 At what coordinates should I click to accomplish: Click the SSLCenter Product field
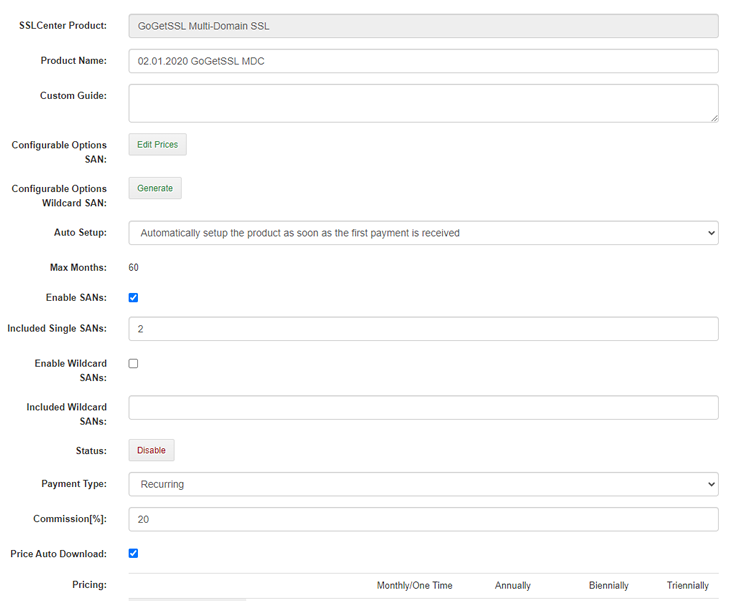click(423, 26)
